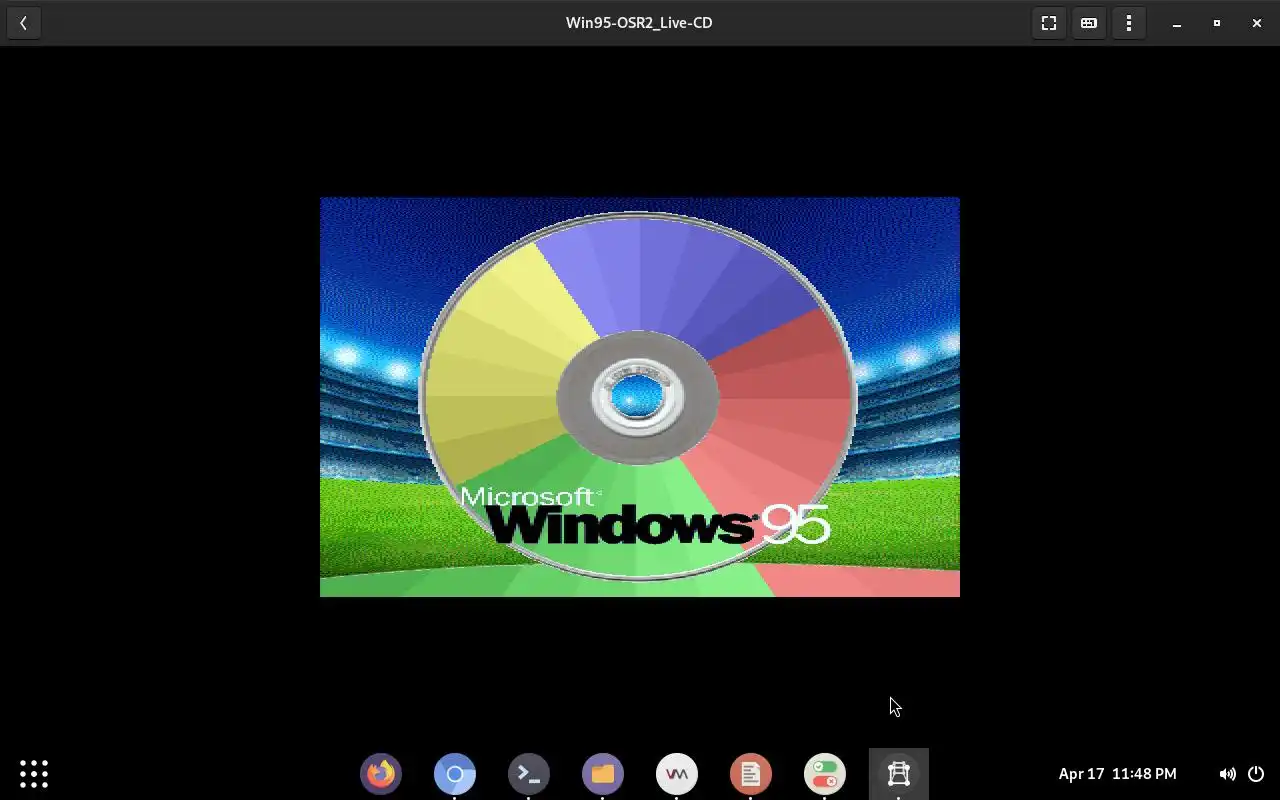Open Terminal from the dock

(x=529, y=774)
